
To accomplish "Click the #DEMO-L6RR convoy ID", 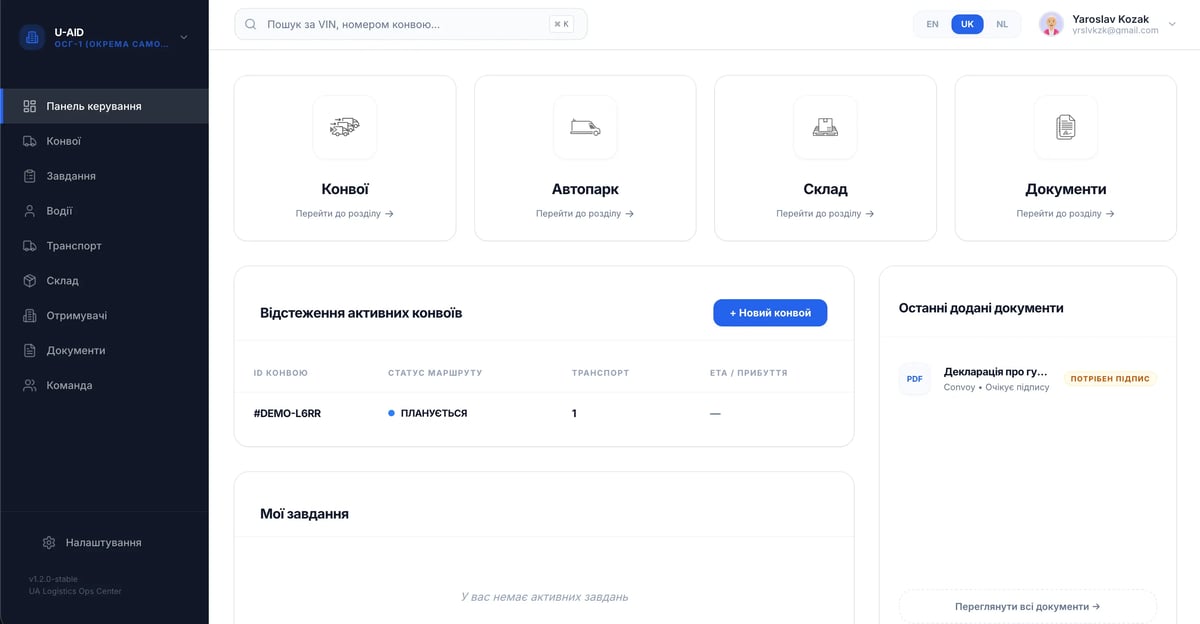I will tap(287, 413).
